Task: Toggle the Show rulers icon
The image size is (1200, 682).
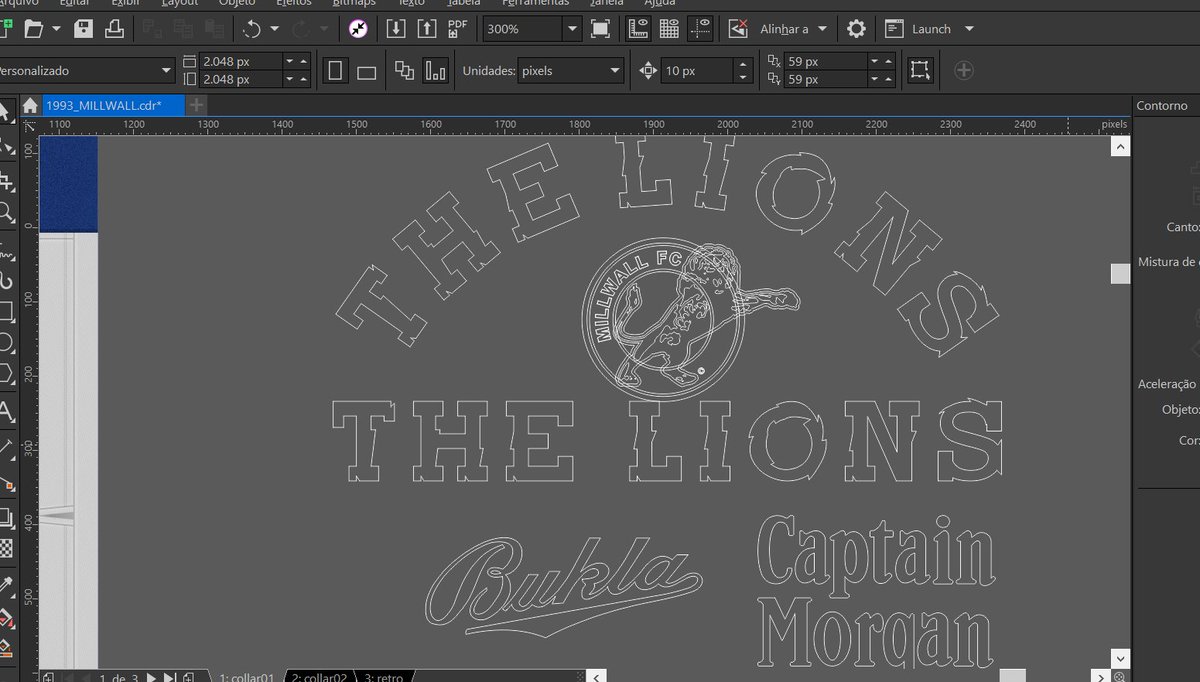Action: tap(638, 29)
